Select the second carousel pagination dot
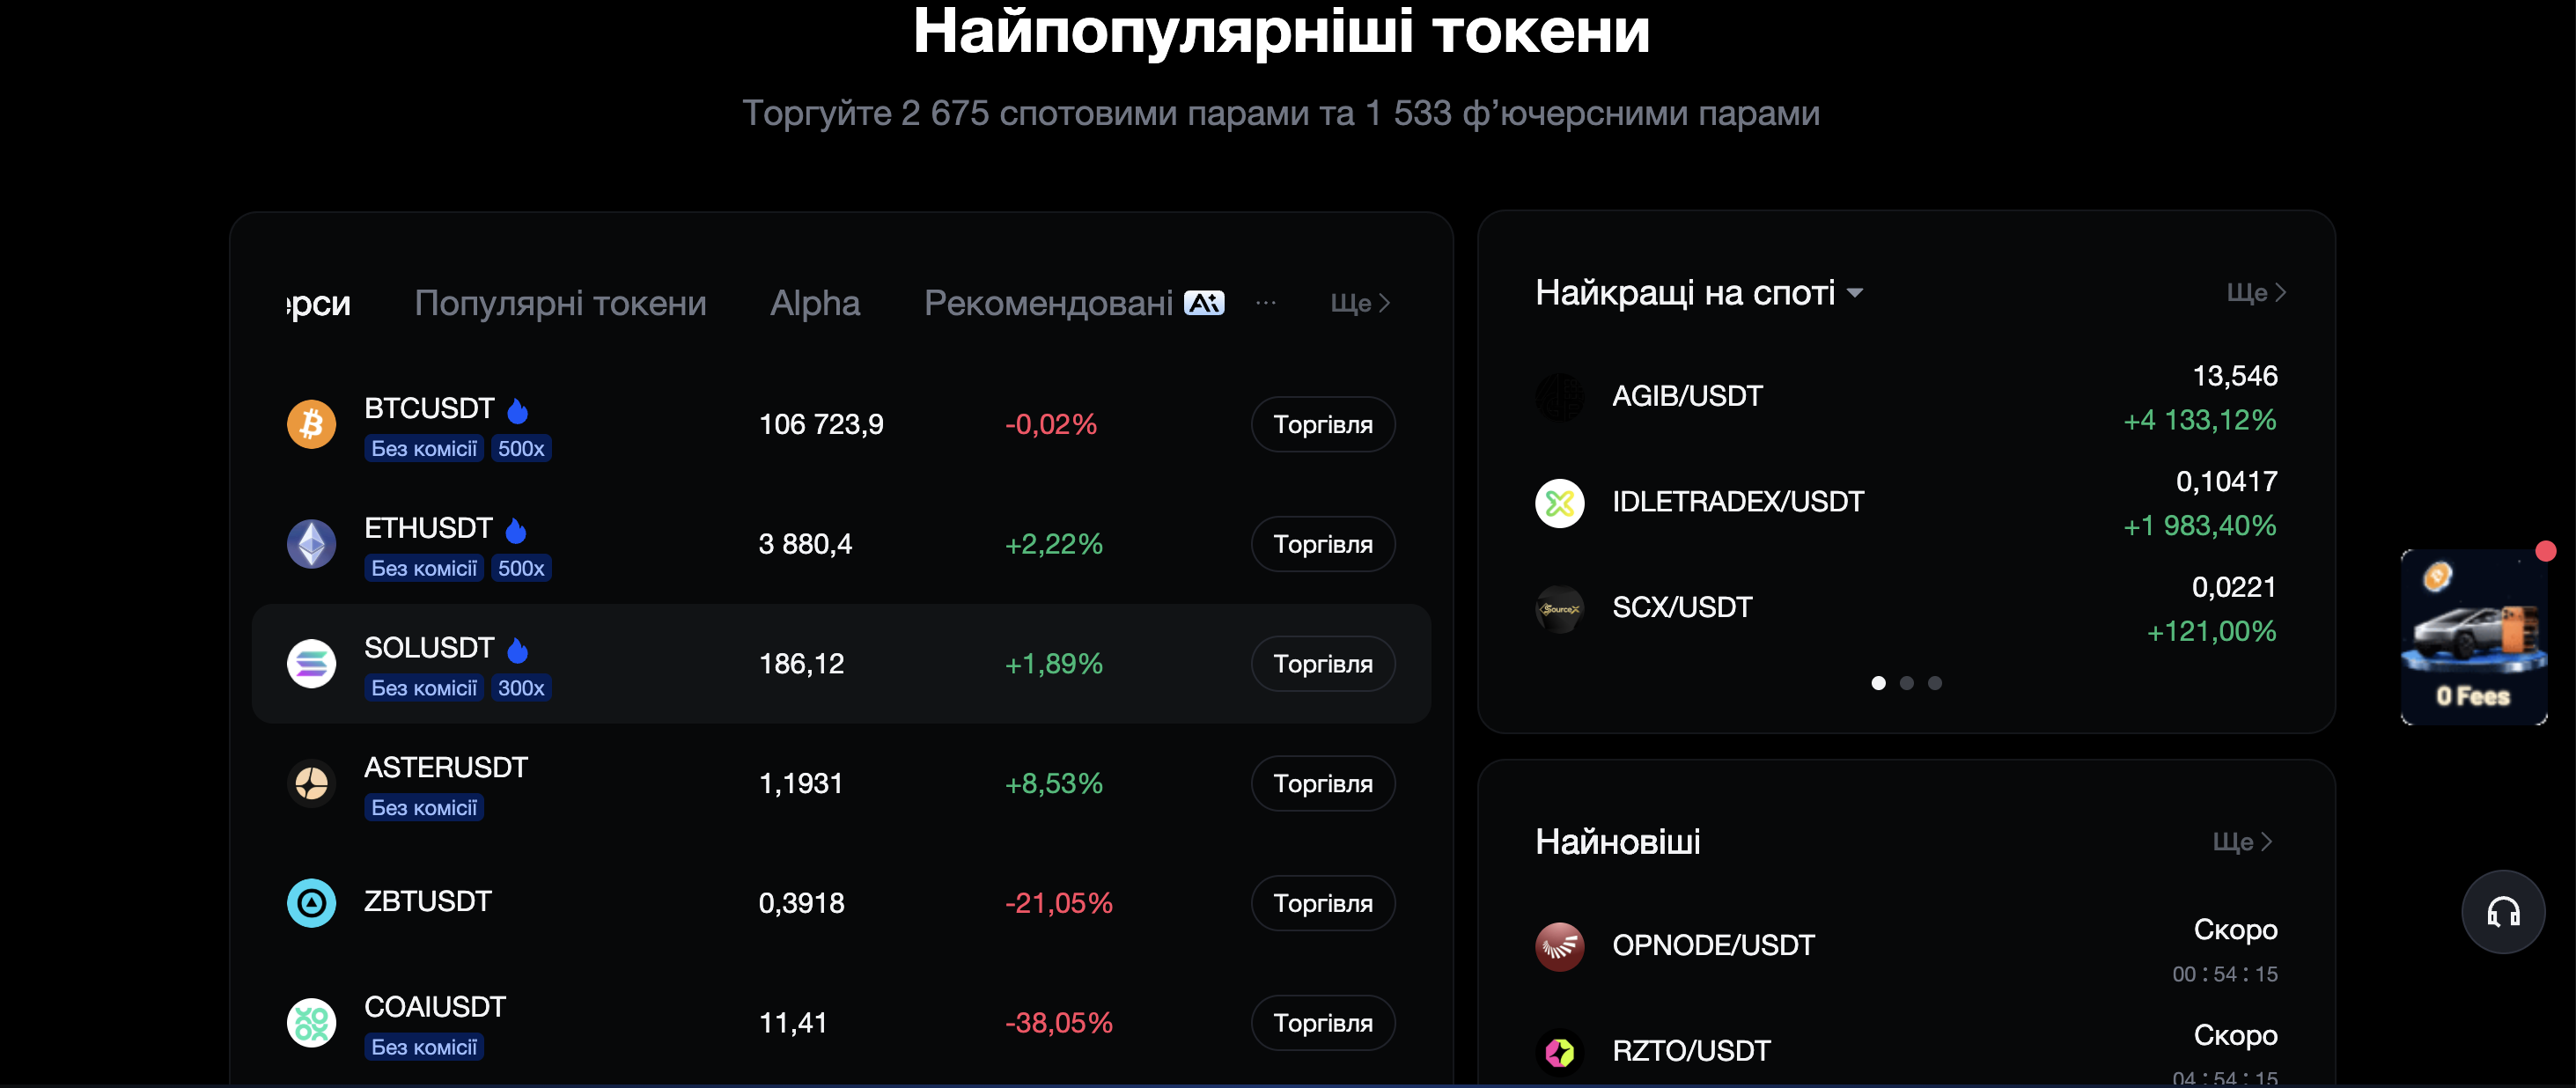The height and width of the screenshot is (1088, 2576). [x=1906, y=683]
